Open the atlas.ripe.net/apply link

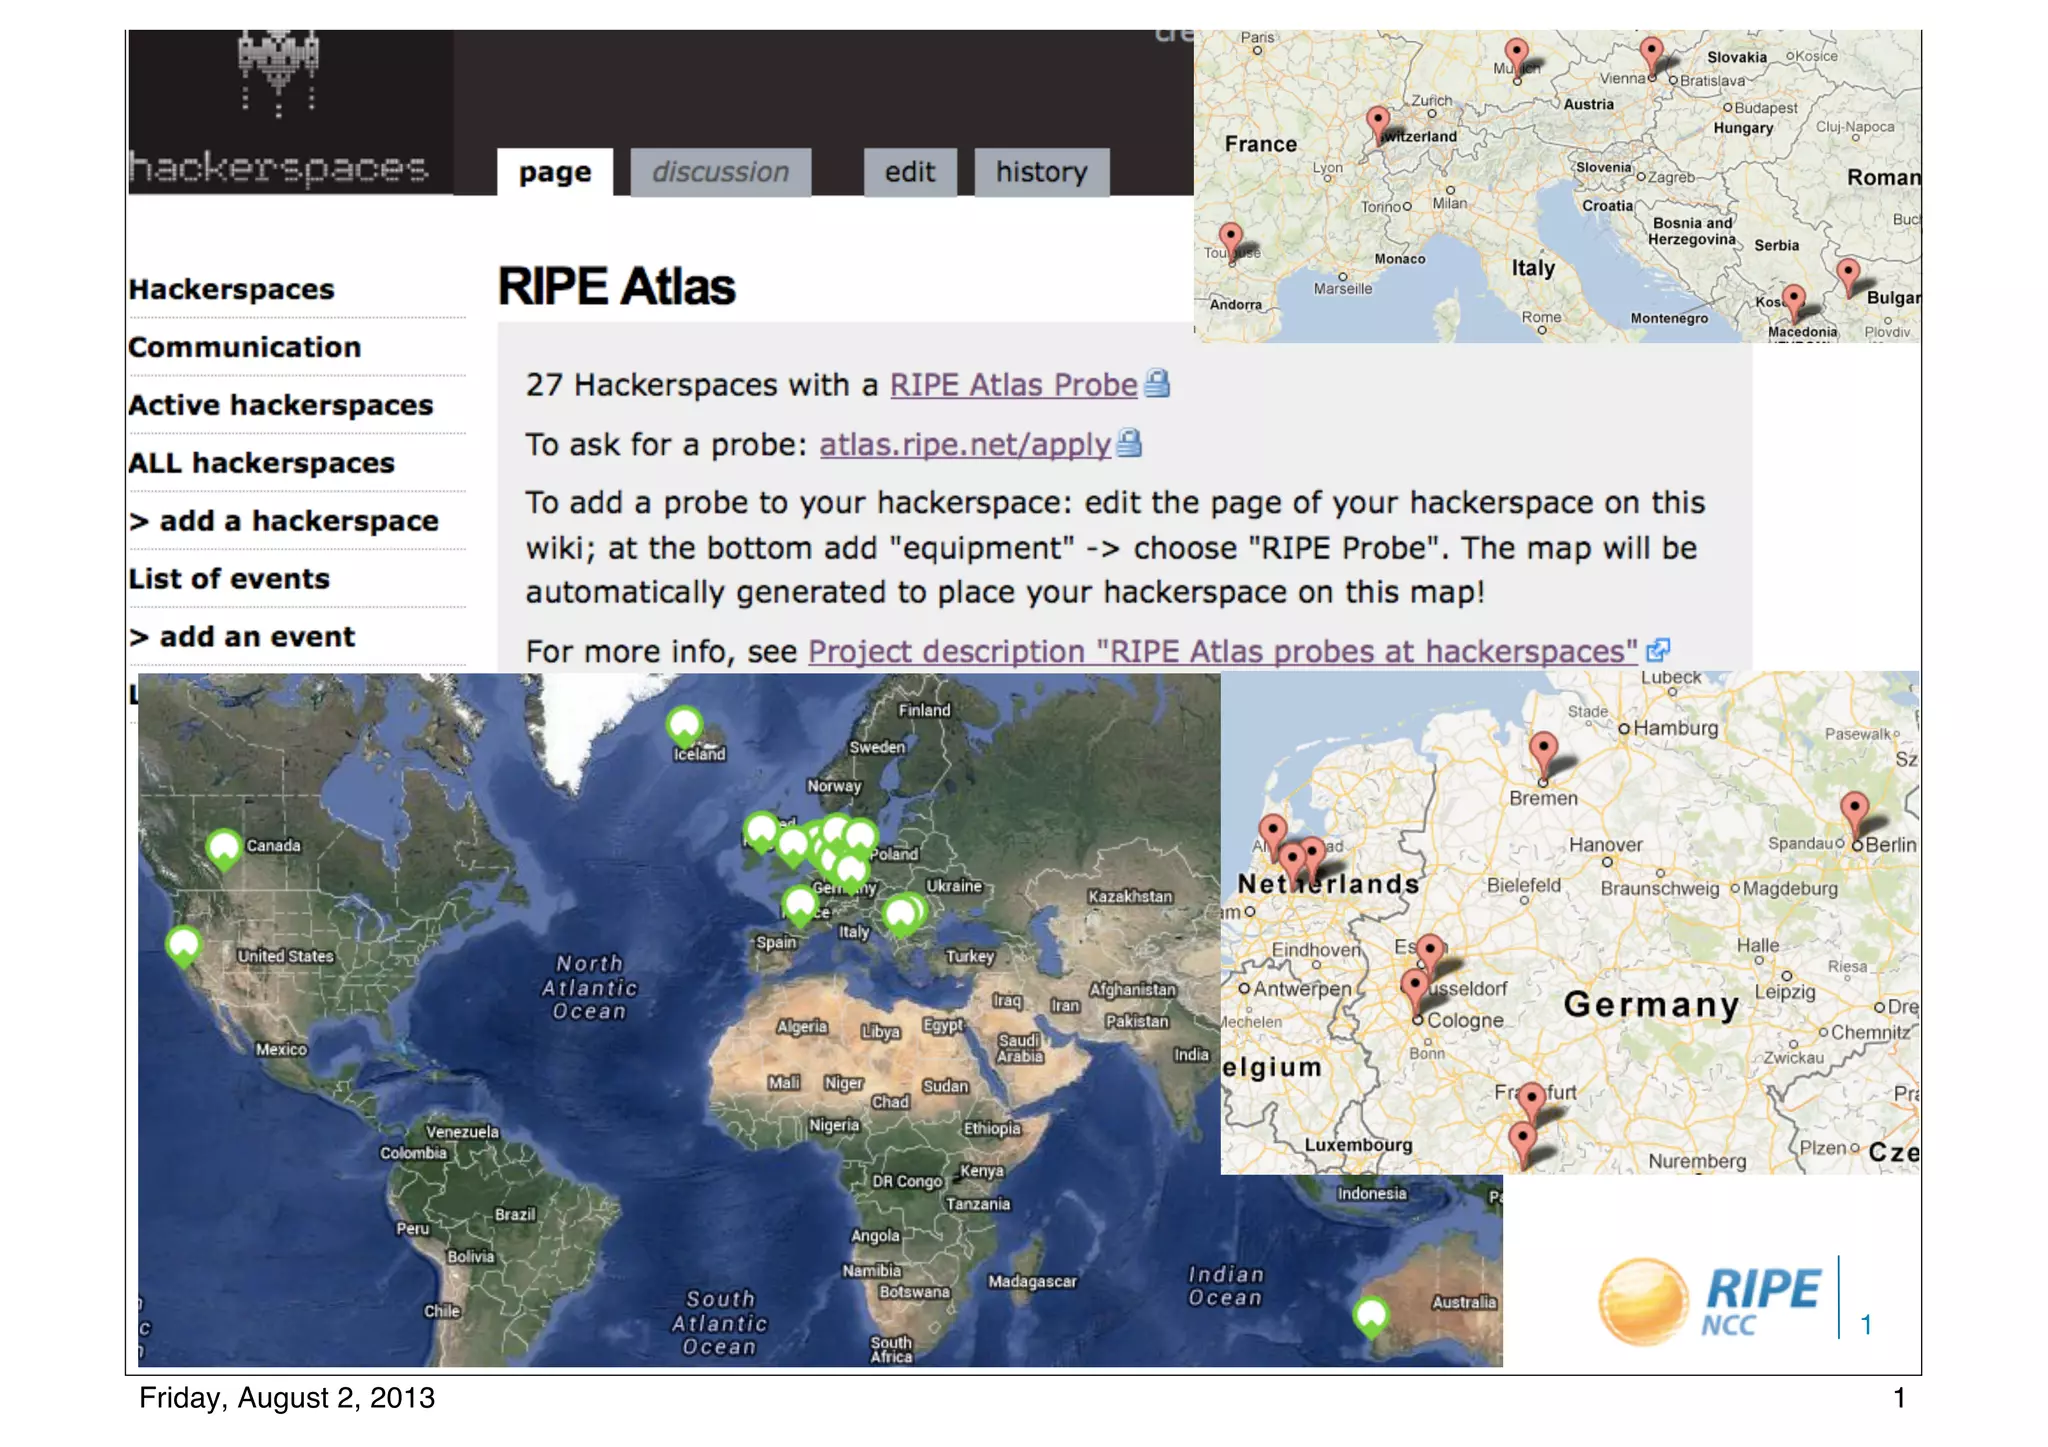tap(965, 444)
